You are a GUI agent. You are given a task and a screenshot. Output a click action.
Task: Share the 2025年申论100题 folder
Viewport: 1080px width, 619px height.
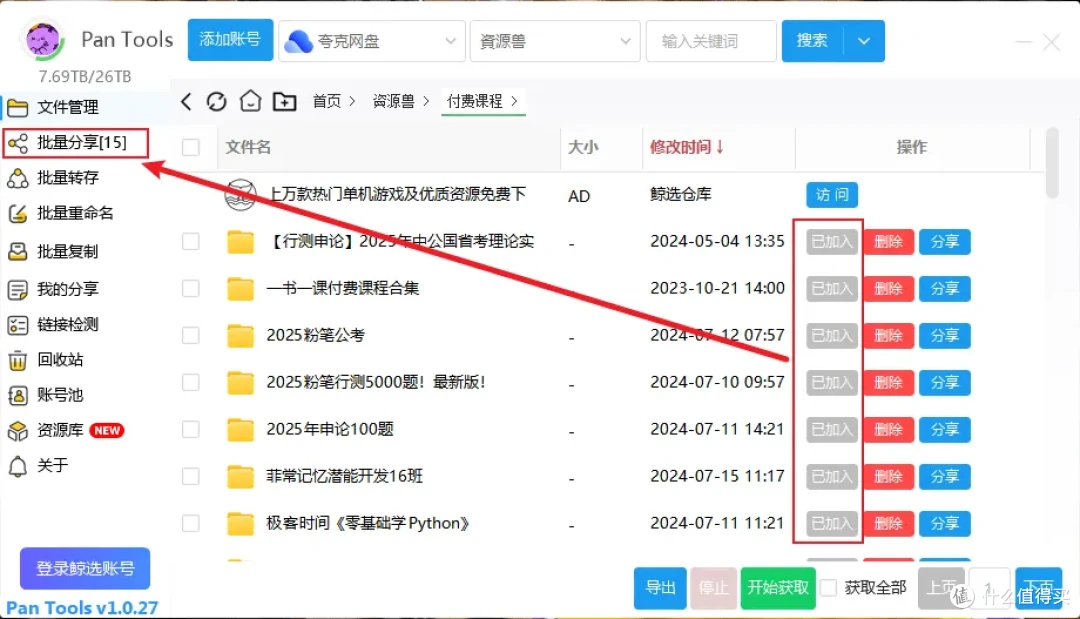click(x=944, y=430)
